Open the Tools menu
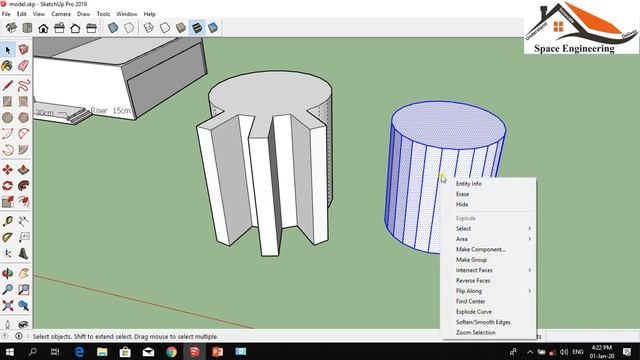This screenshot has width=640, height=360. (x=103, y=14)
